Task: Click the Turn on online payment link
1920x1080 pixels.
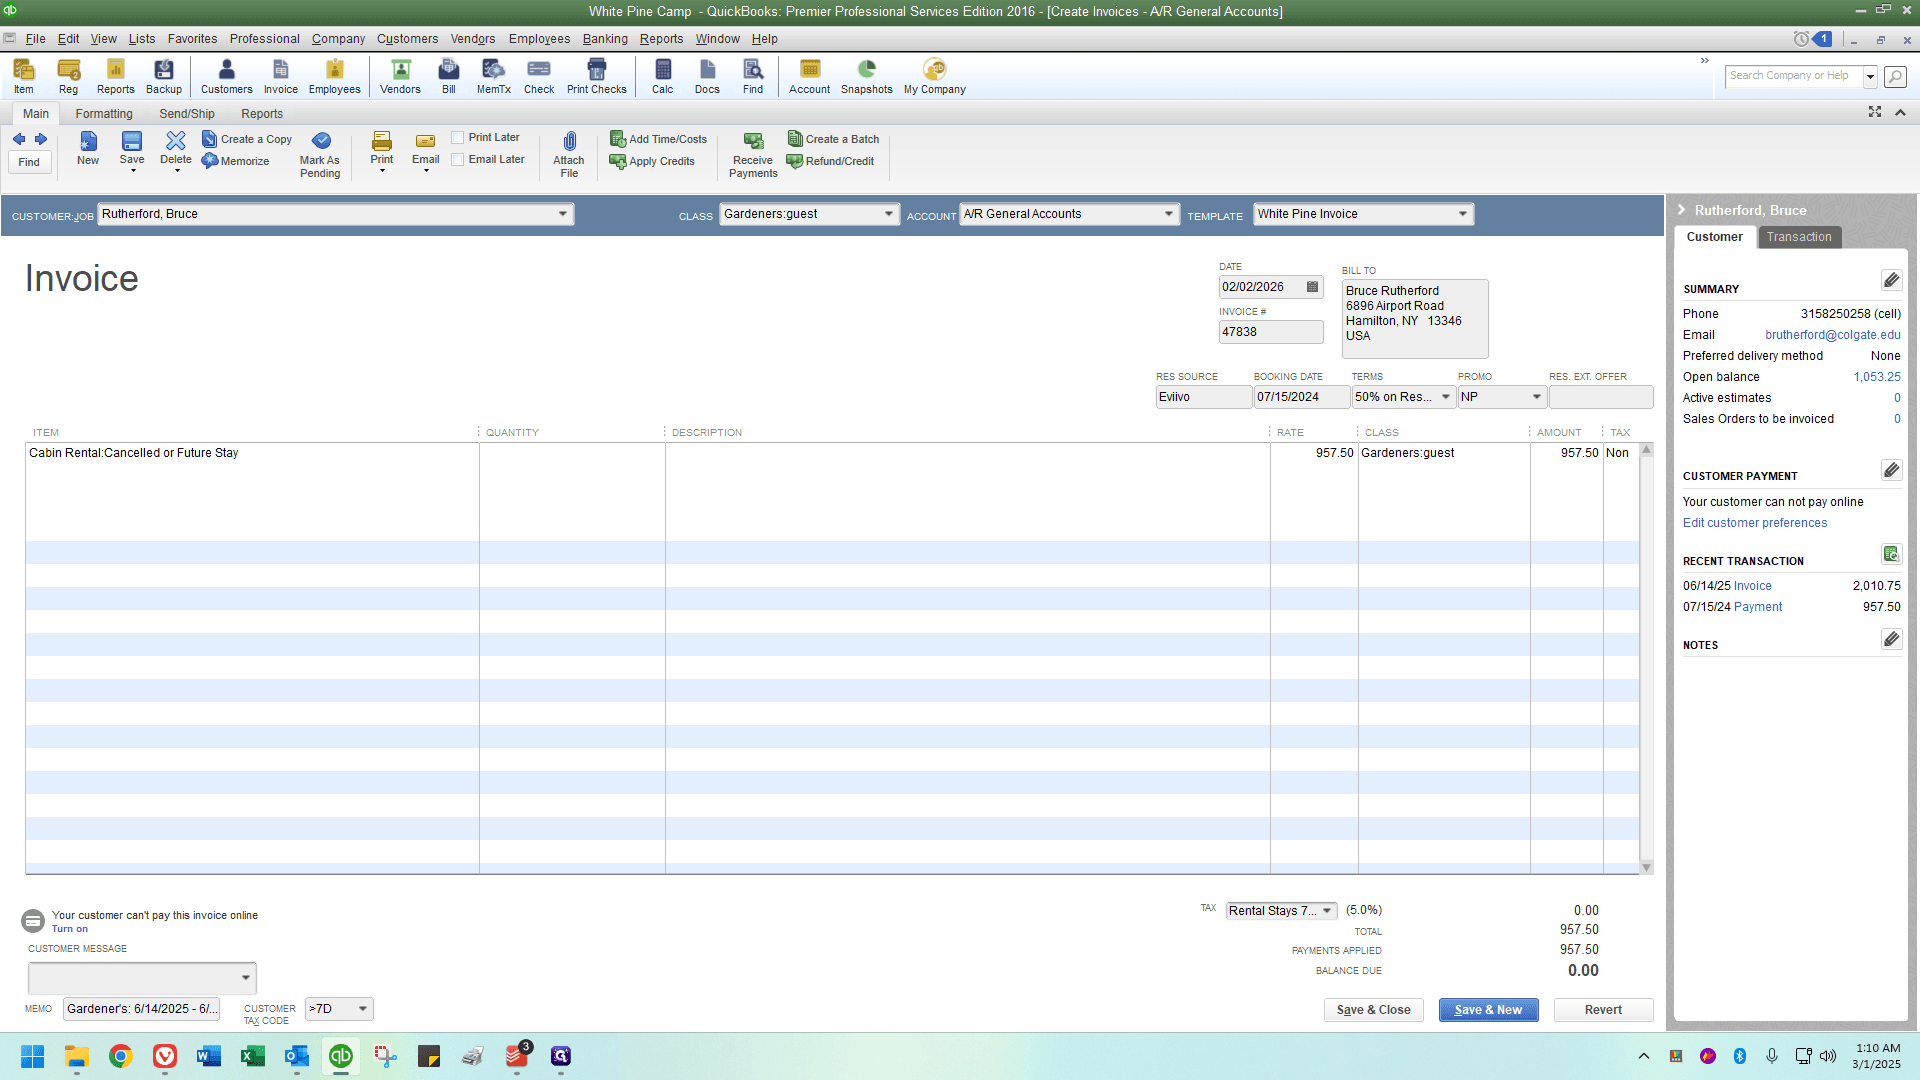Action: [x=70, y=929]
